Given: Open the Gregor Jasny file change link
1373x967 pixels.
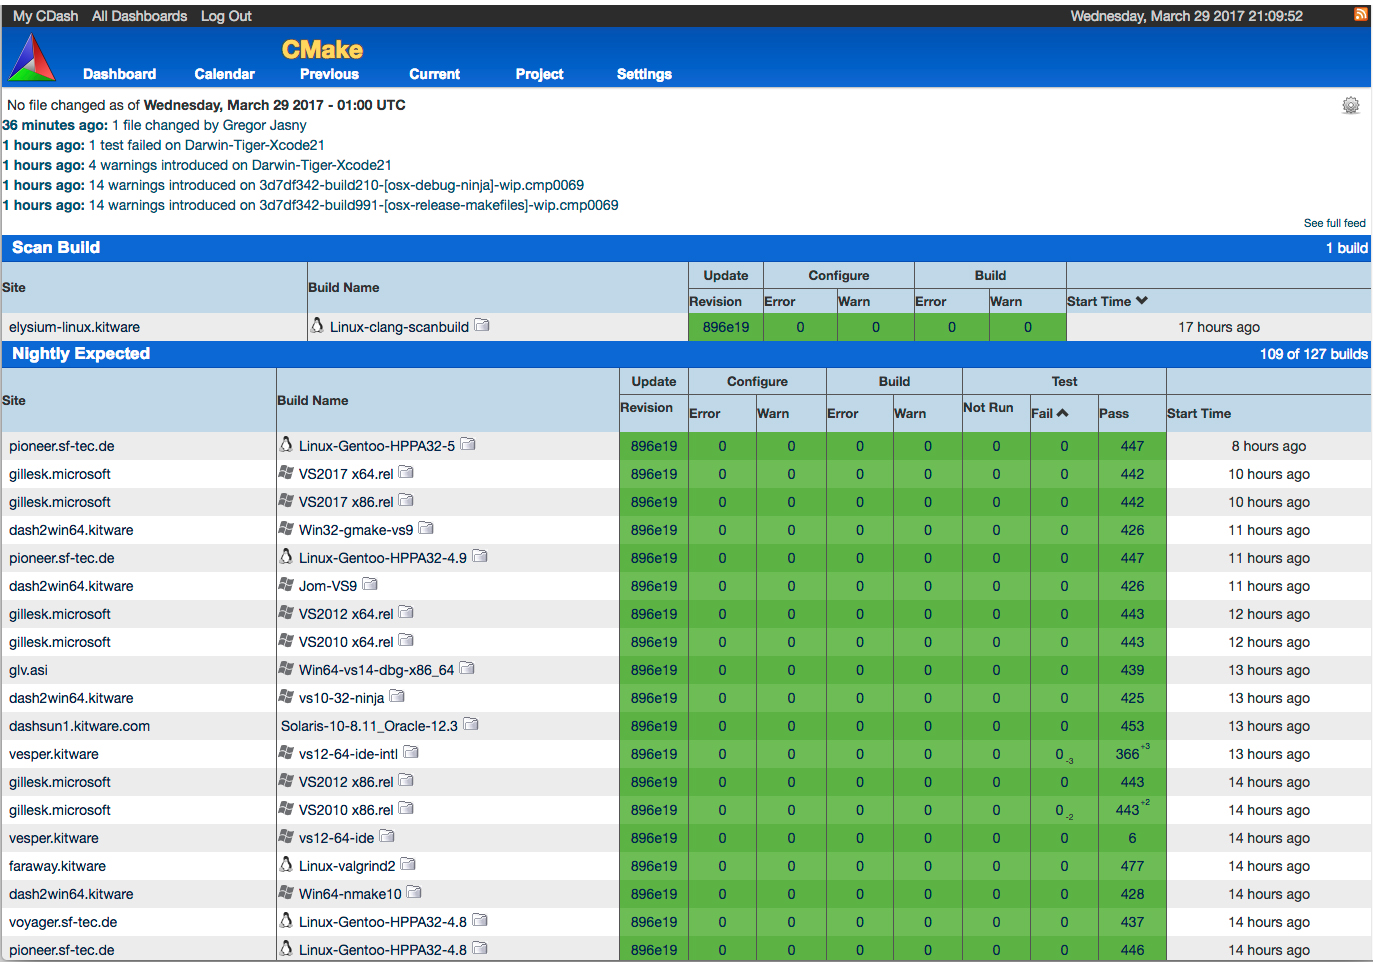Looking at the screenshot, I should [x=210, y=125].
